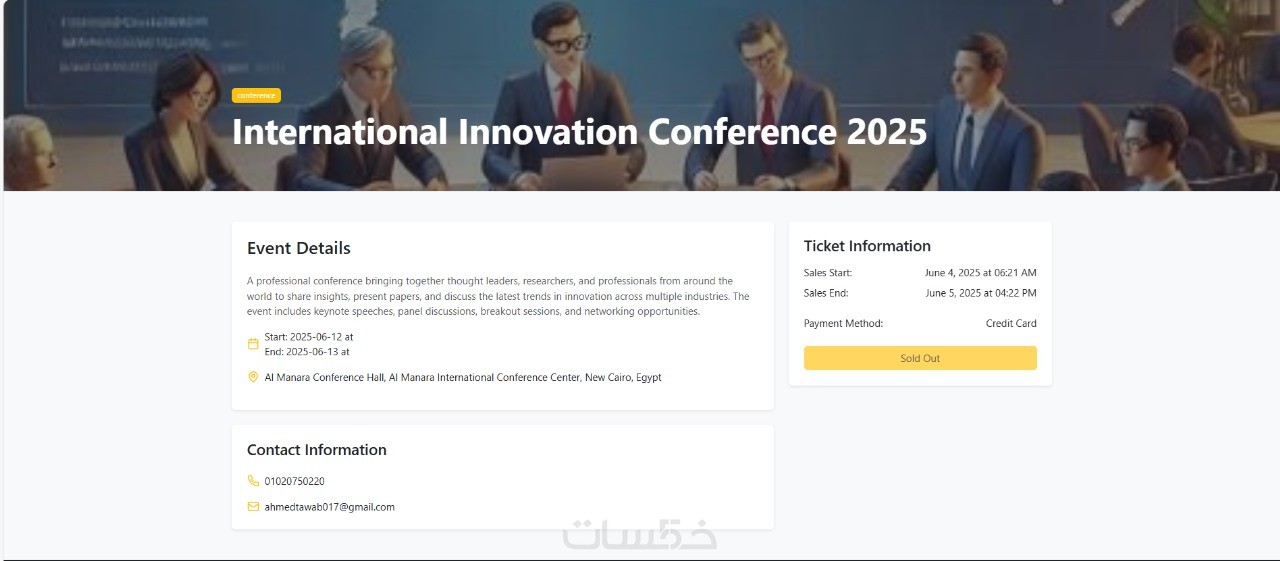Click the location pin icon
Image resolution: width=1280 pixels, height=561 pixels.
click(253, 377)
